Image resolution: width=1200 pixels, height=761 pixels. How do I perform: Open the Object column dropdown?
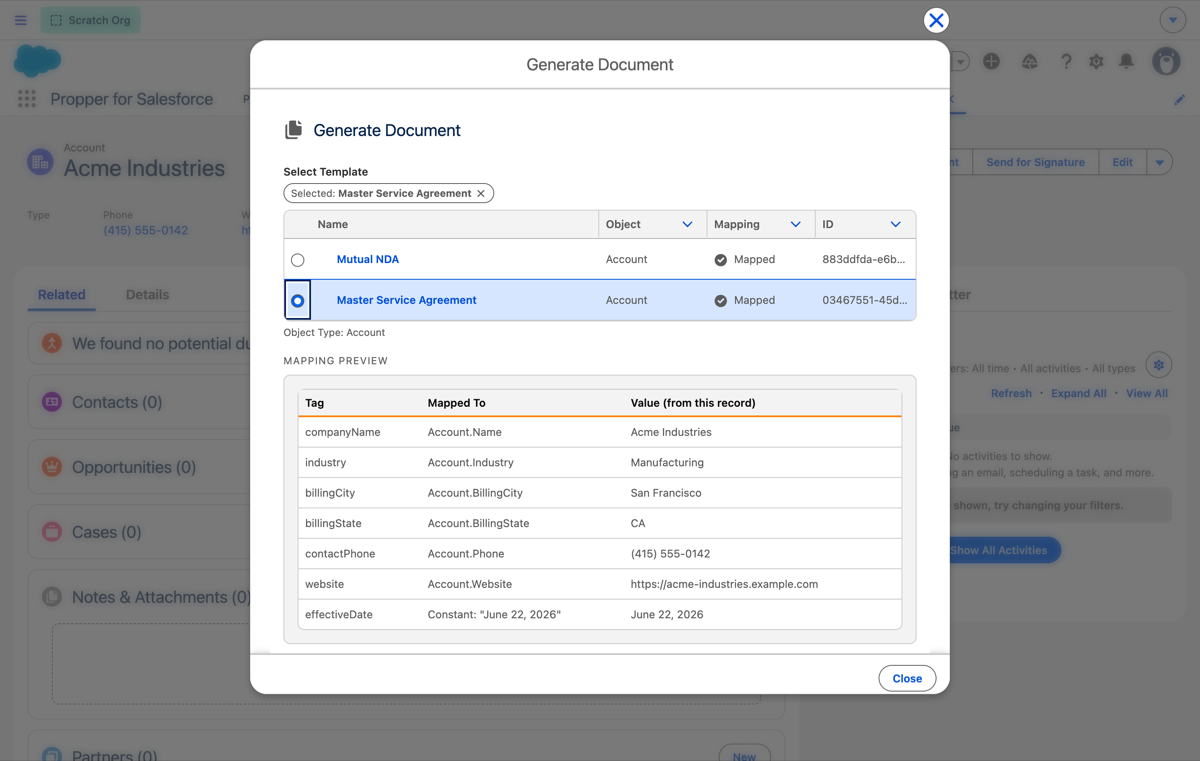coord(687,224)
